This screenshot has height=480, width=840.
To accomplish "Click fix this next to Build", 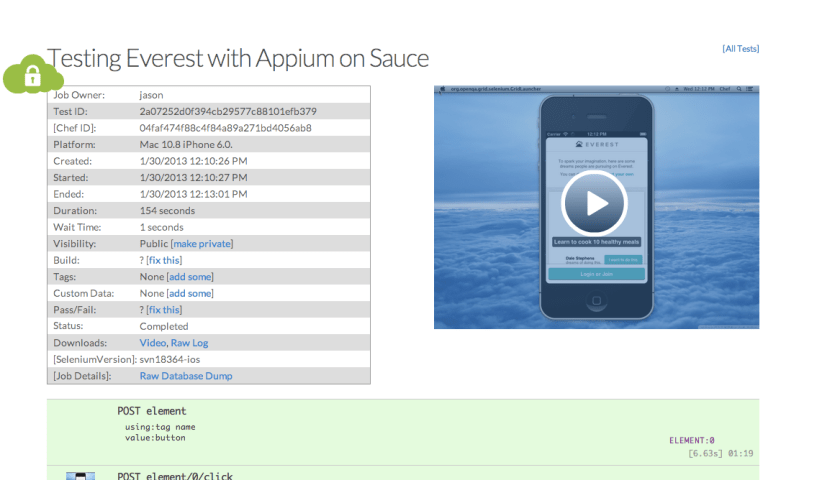I will point(164,260).
